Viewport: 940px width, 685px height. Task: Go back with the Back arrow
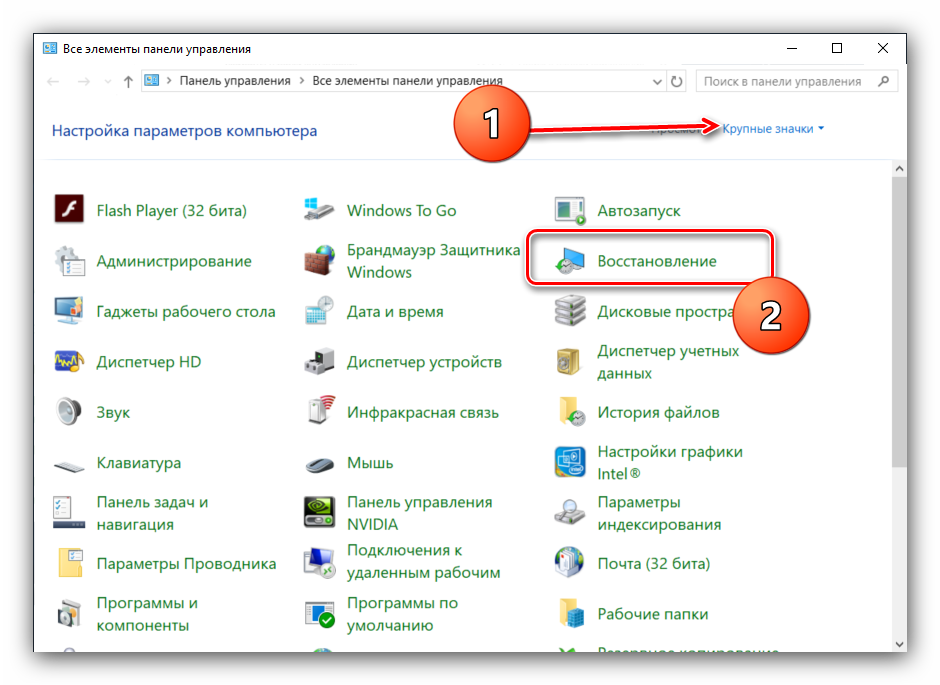53,82
